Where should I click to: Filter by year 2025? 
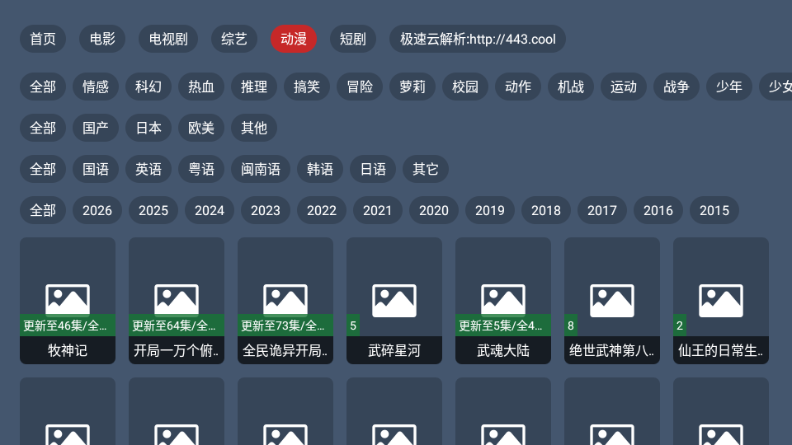(x=153, y=210)
